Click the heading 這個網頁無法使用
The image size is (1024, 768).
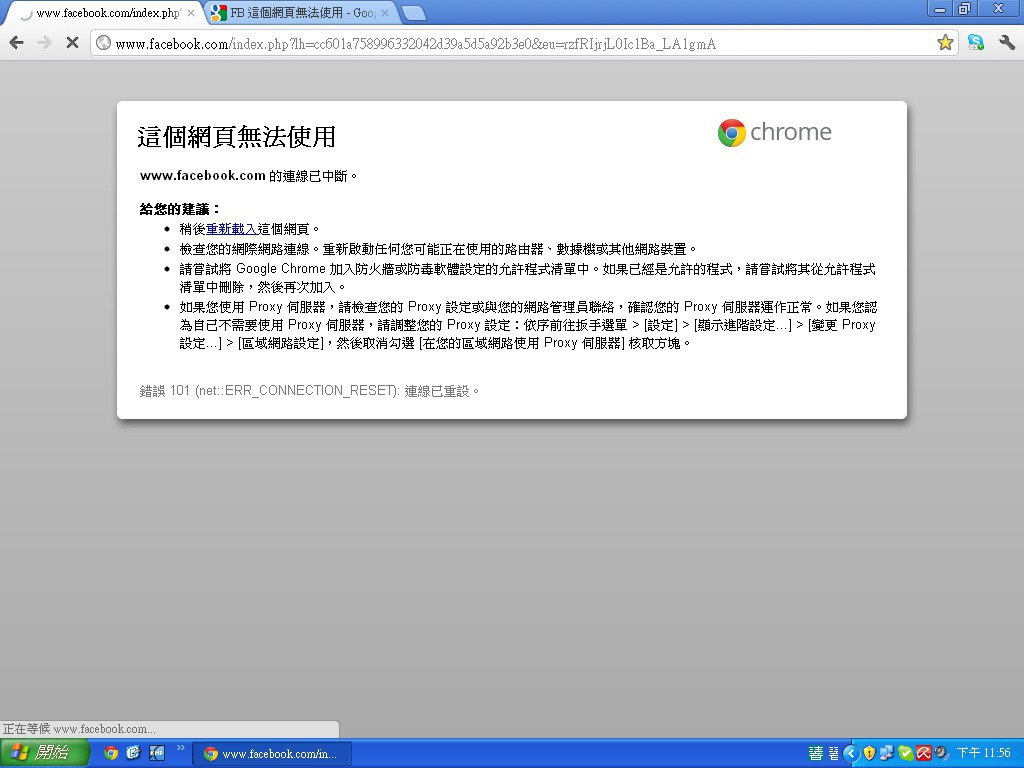pos(236,137)
